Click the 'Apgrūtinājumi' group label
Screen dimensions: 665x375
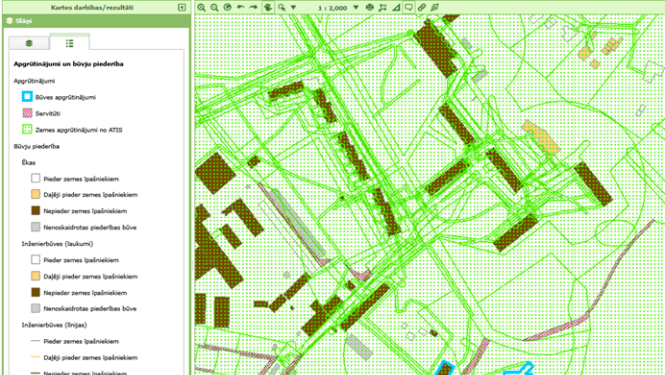(34, 81)
